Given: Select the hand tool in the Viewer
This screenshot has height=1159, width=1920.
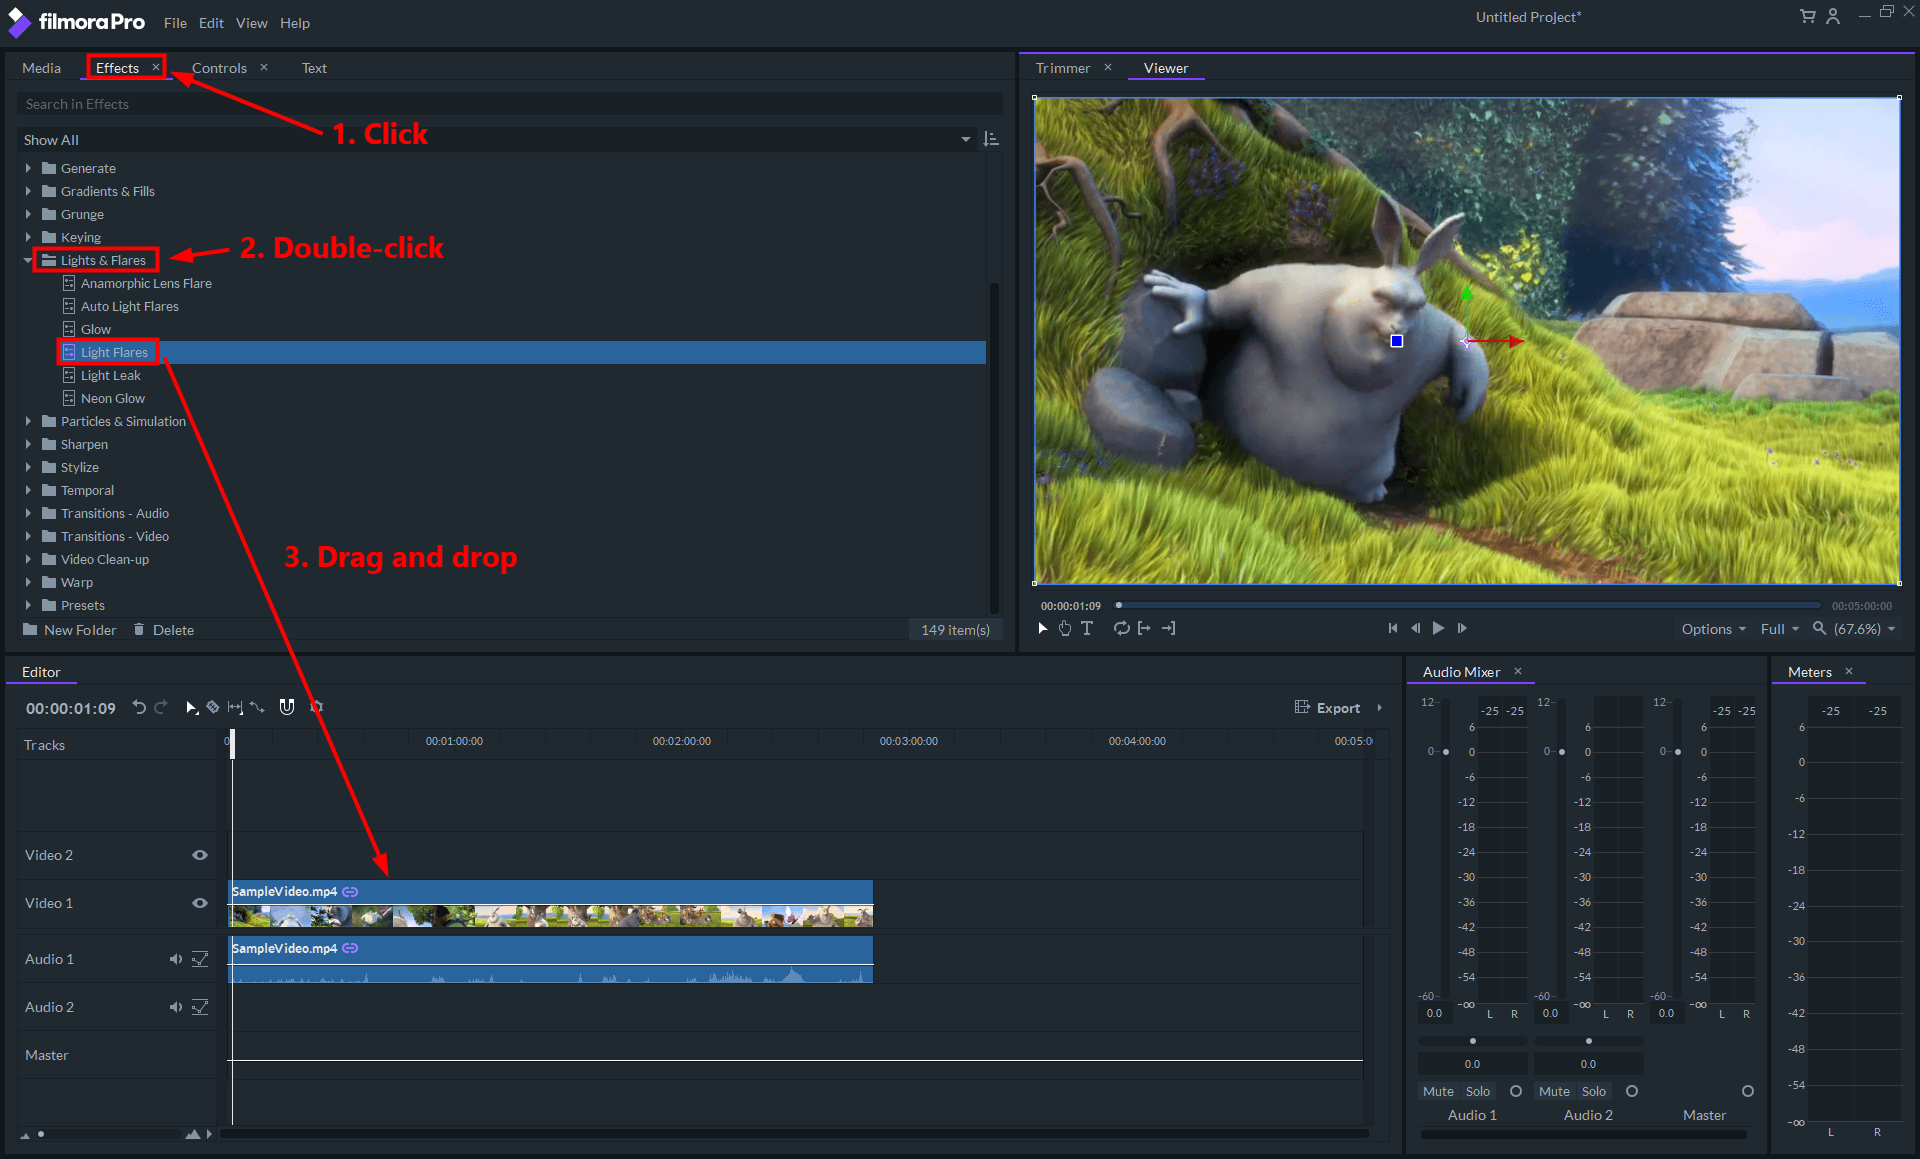Looking at the screenshot, I should [x=1064, y=628].
